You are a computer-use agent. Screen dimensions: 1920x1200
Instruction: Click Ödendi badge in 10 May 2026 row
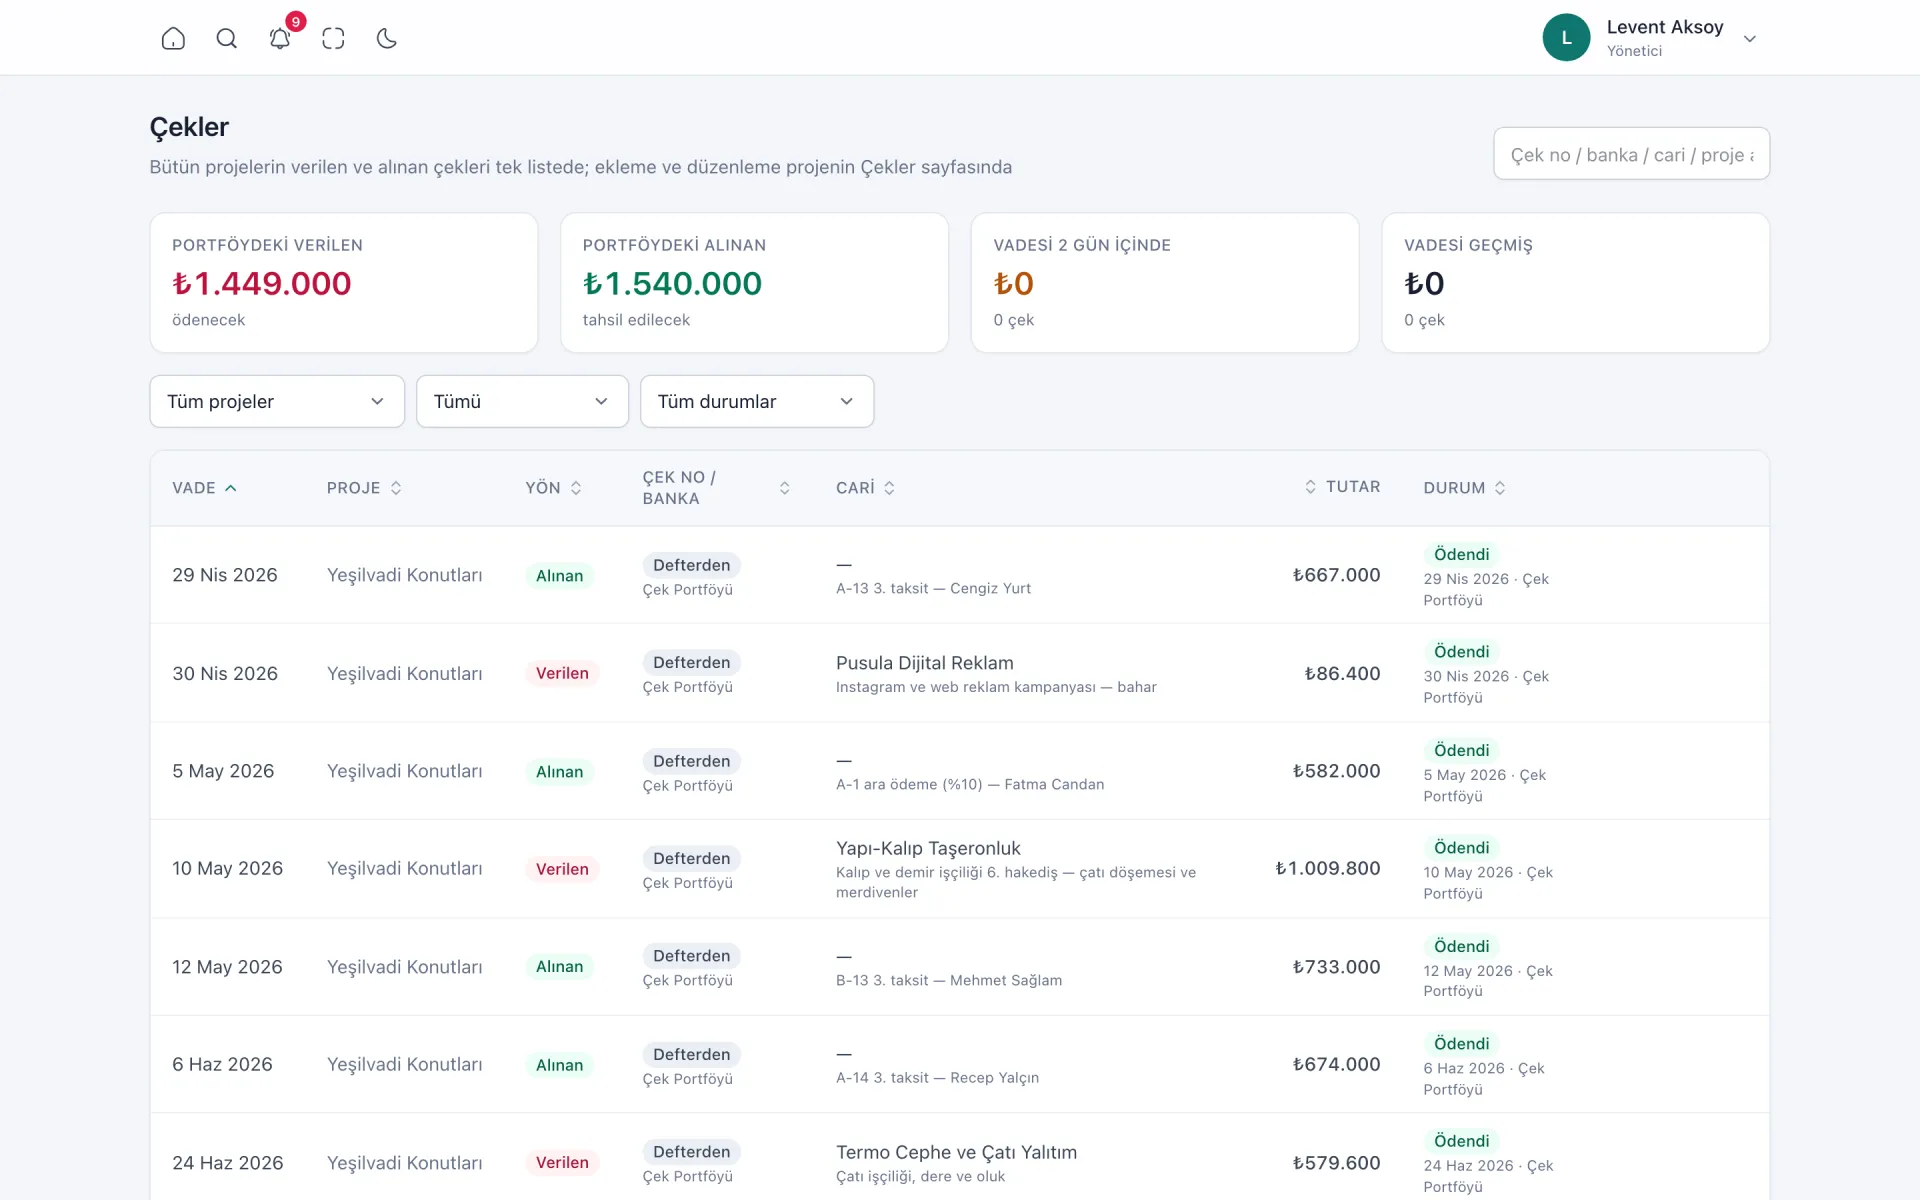1461,848
